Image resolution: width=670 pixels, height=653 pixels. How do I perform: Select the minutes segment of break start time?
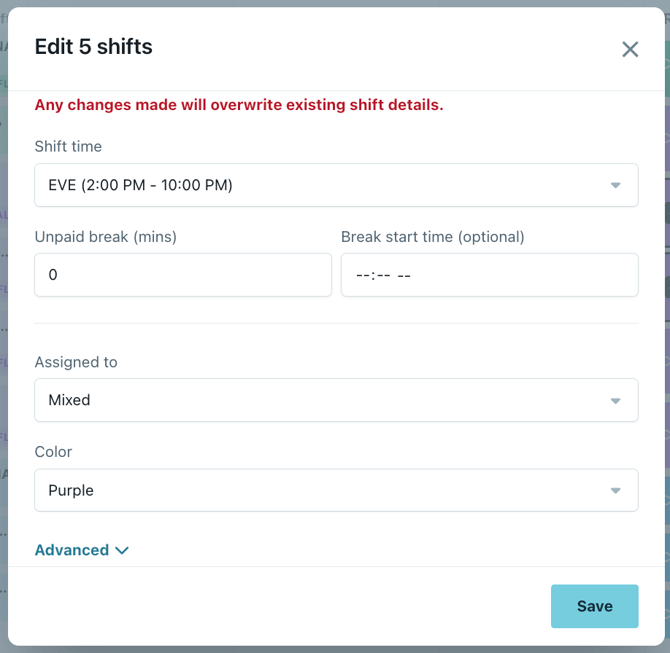click(x=382, y=275)
